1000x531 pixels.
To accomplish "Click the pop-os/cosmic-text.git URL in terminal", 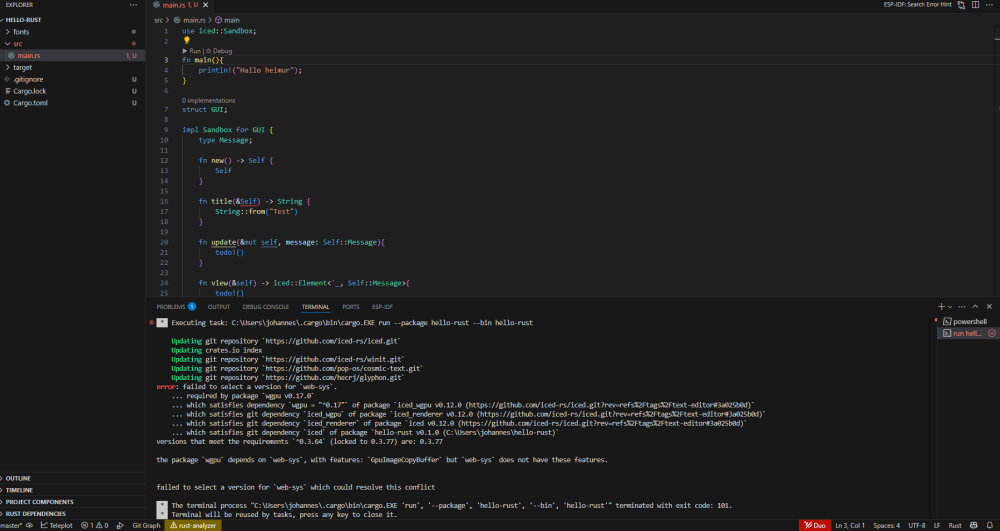I will coord(342,368).
